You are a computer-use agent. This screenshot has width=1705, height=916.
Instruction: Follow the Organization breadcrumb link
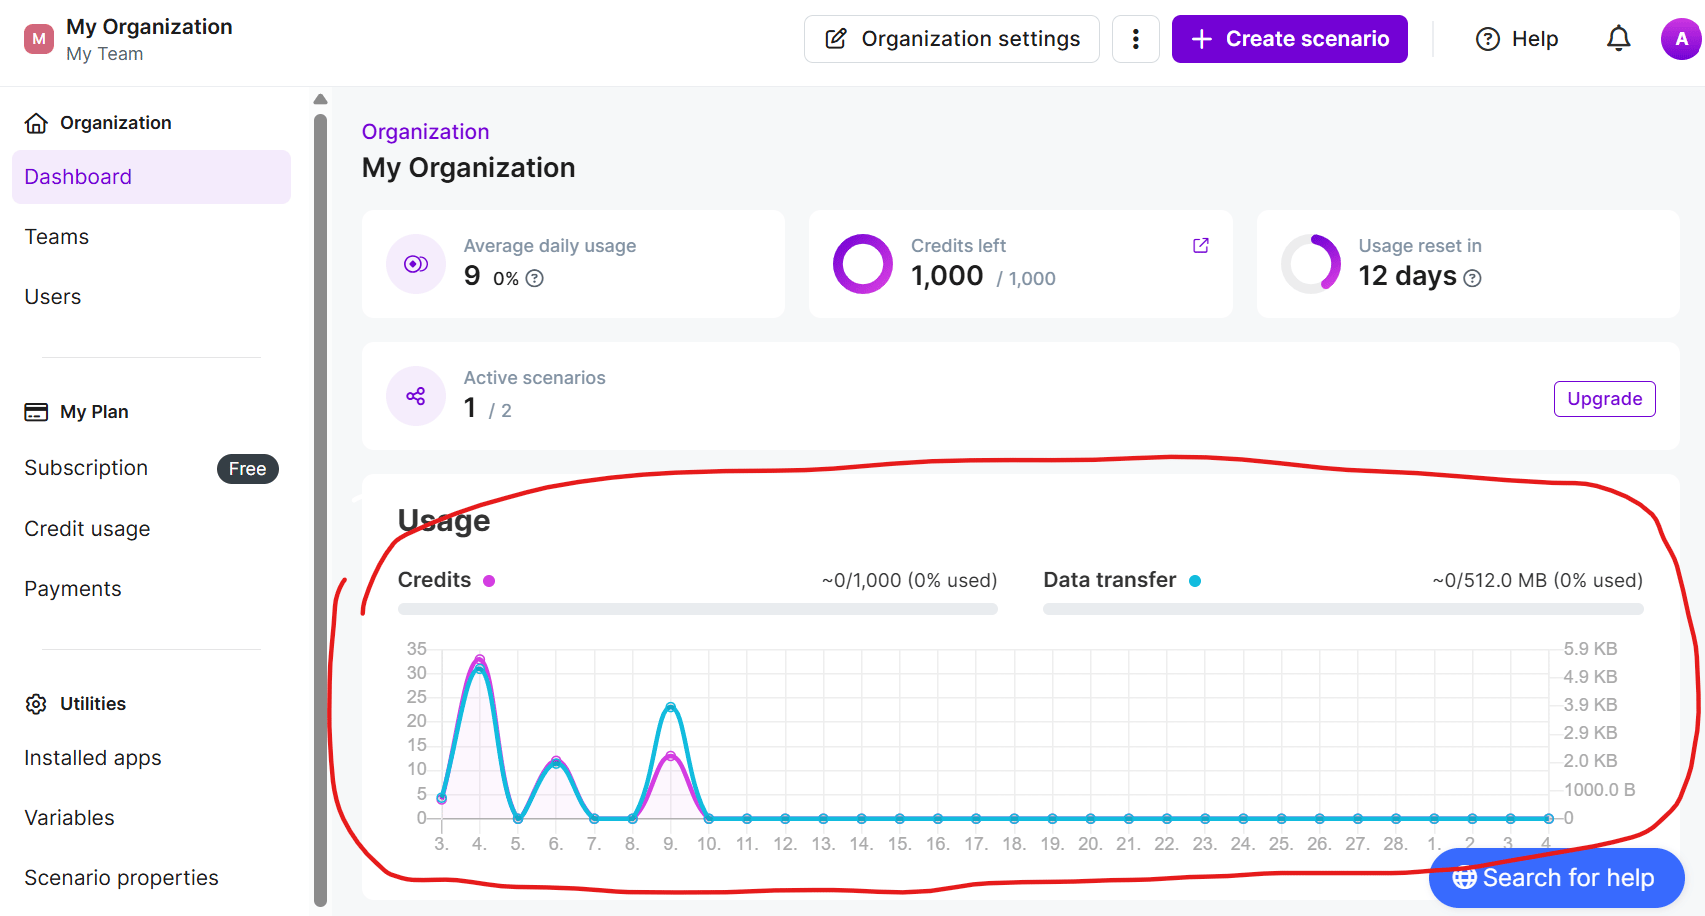pyautogui.click(x=426, y=132)
